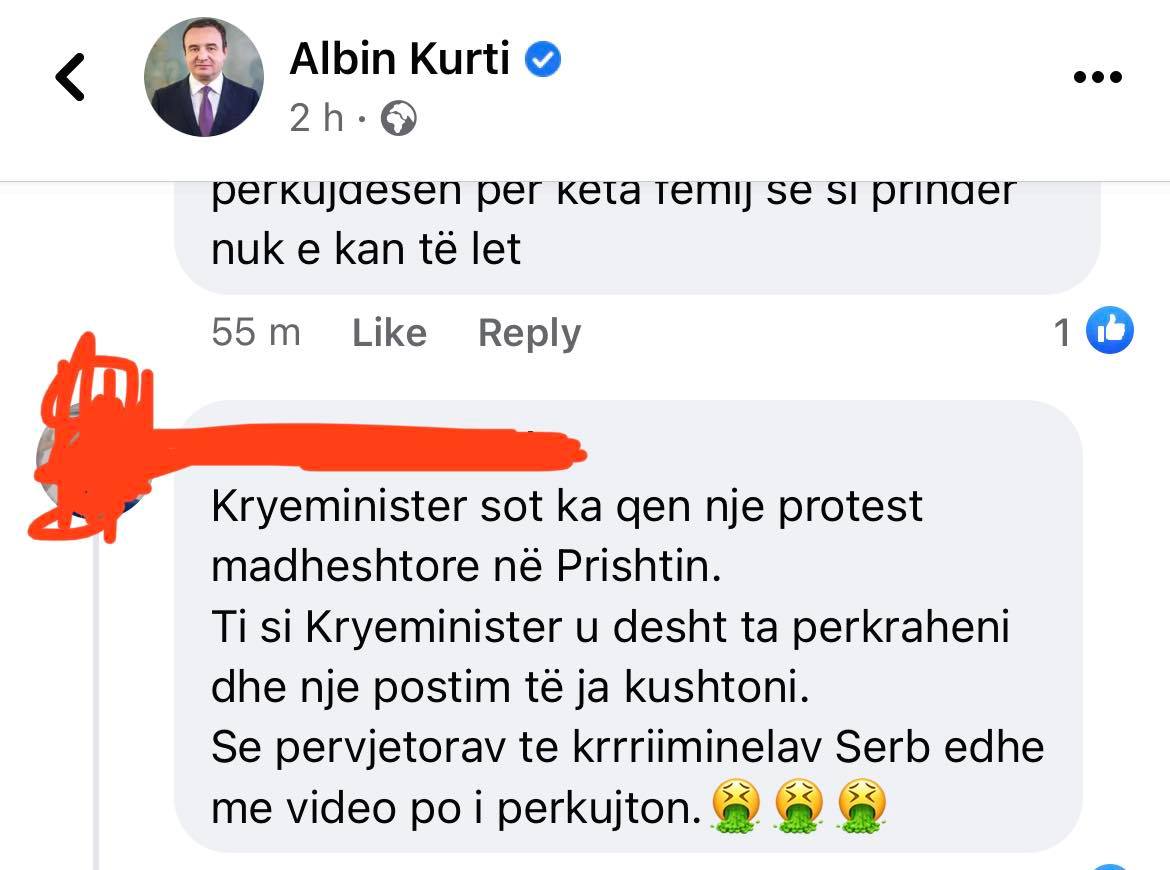Like the comment posted 55 m ago

[x=390, y=333]
